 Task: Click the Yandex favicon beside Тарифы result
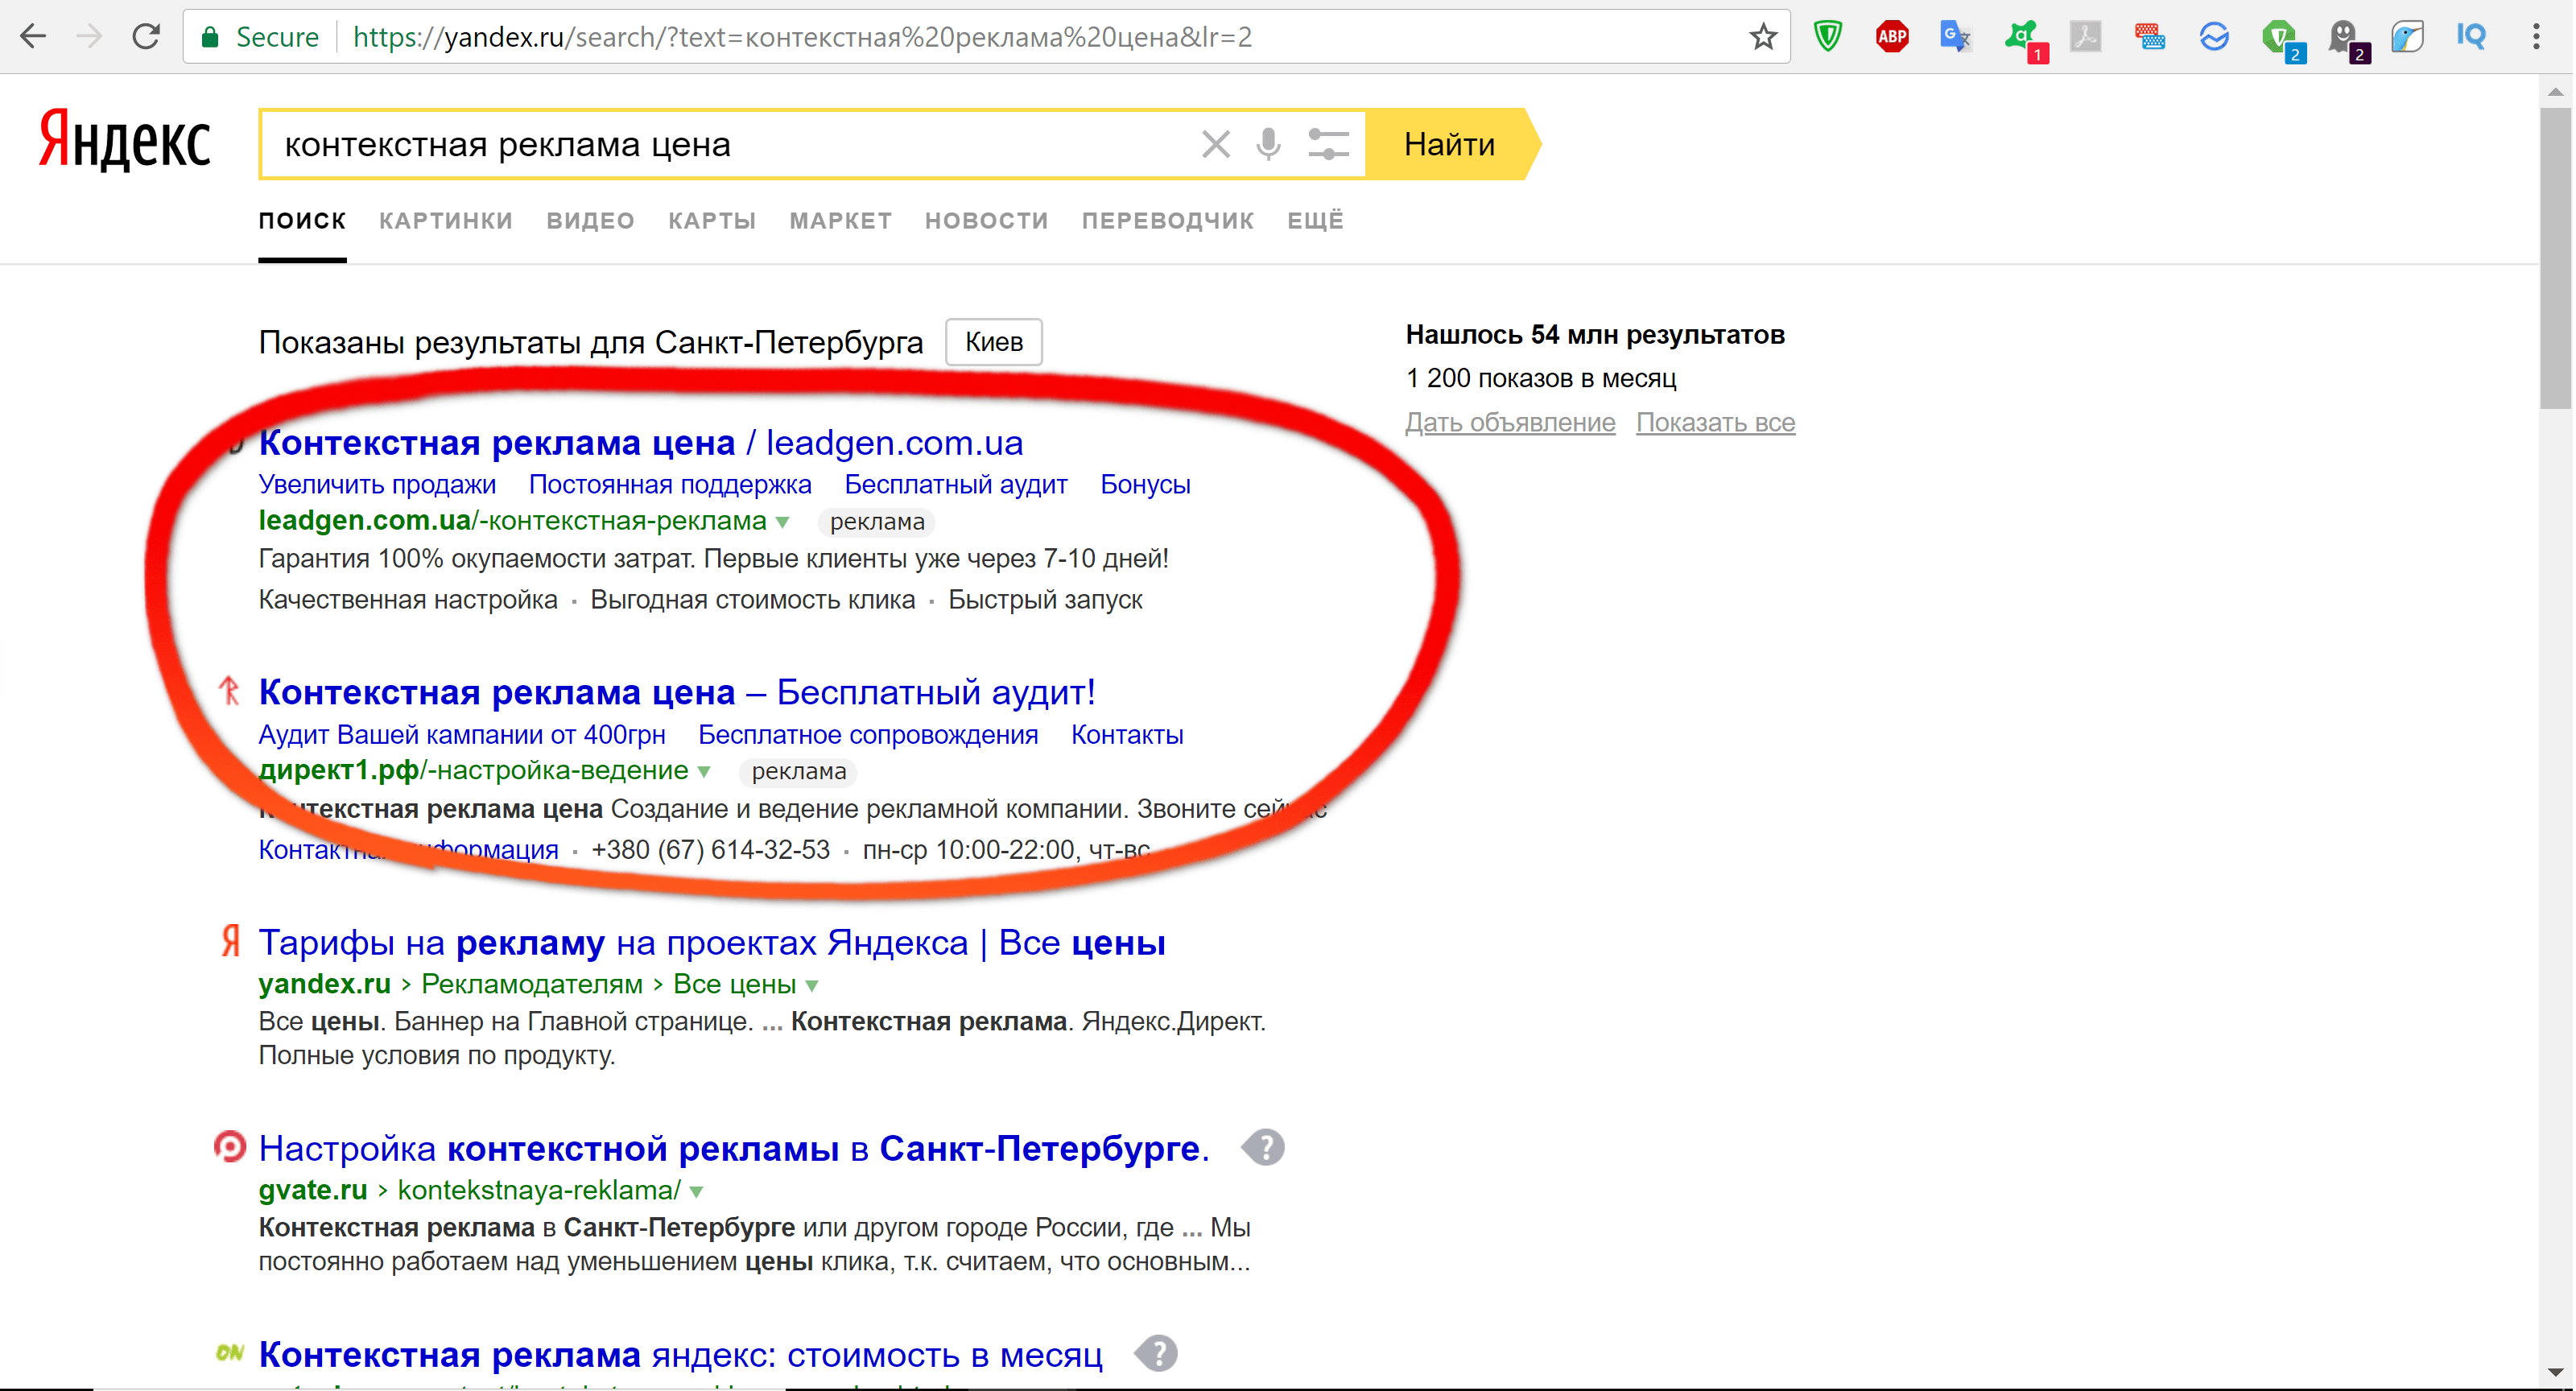[230, 941]
